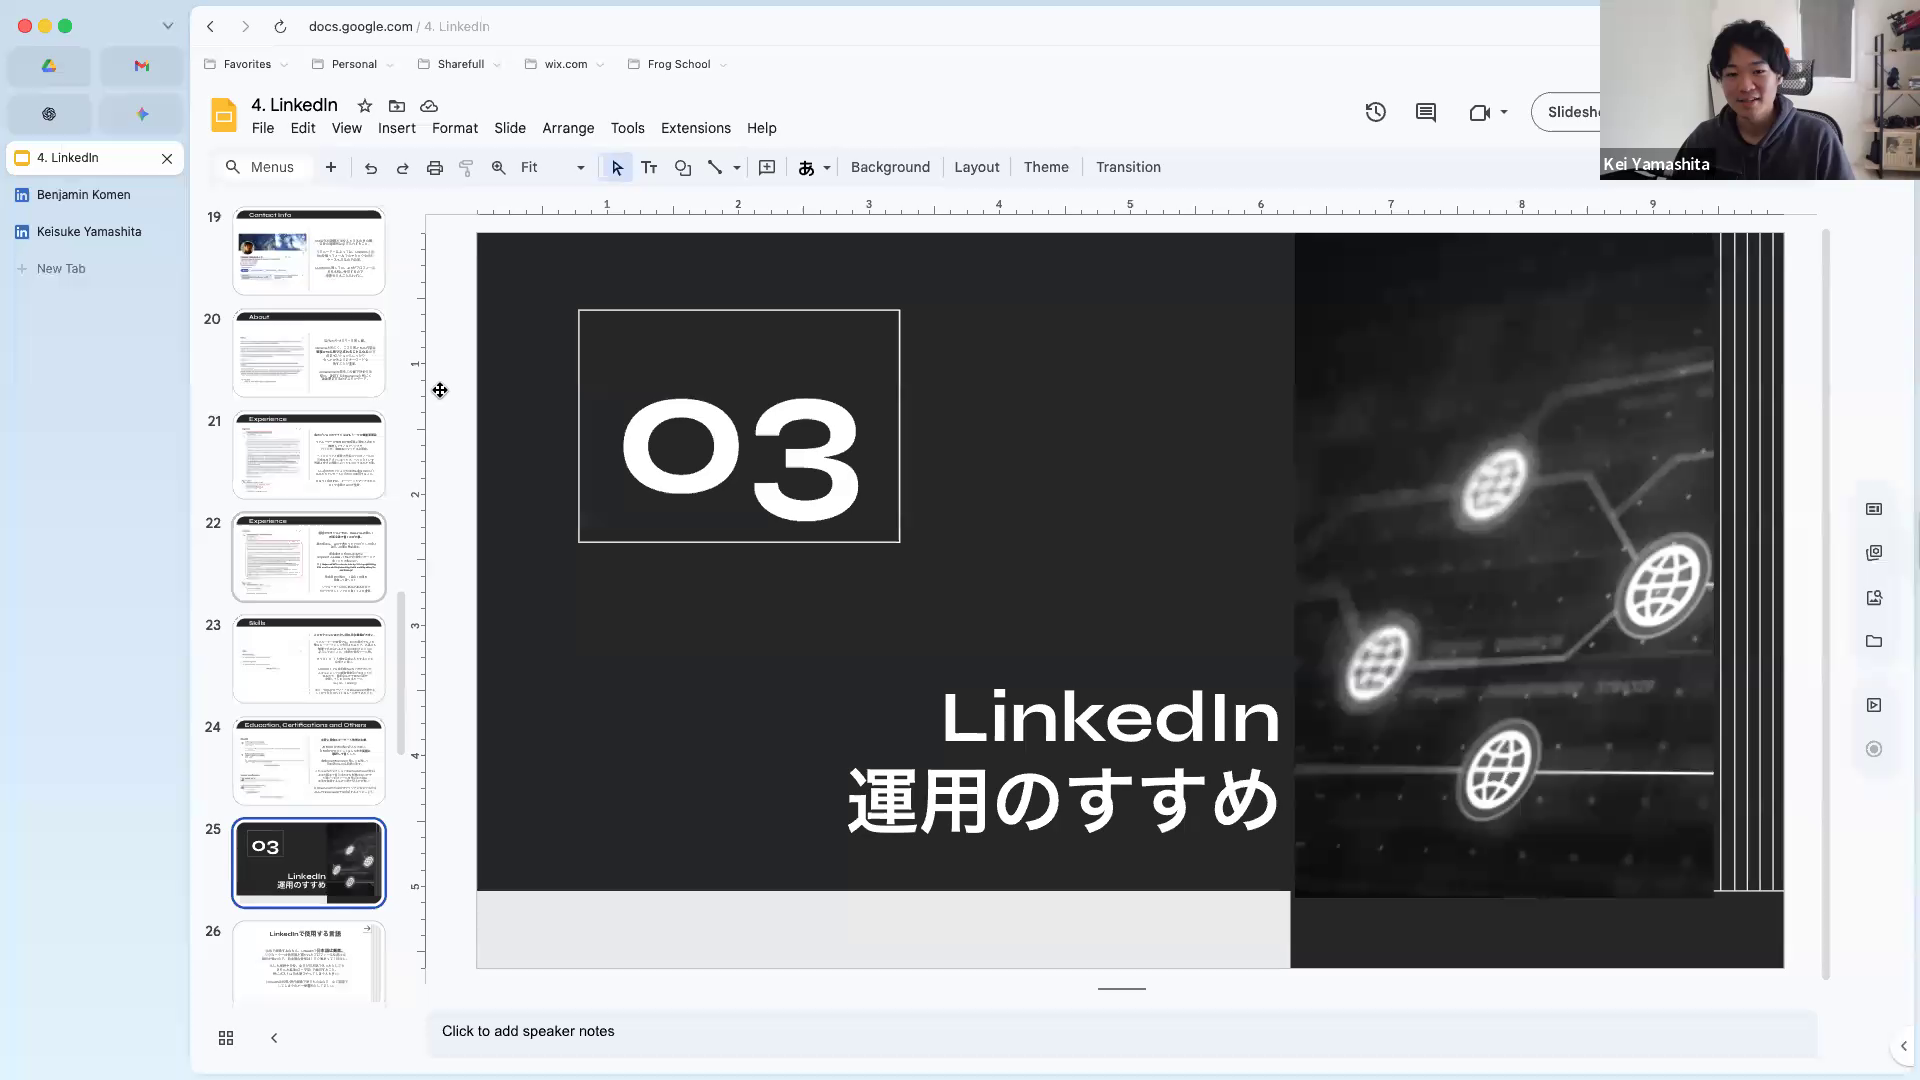Add a comment toolbar icon
This screenshot has height=1080, width=1920.
pos(767,168)
